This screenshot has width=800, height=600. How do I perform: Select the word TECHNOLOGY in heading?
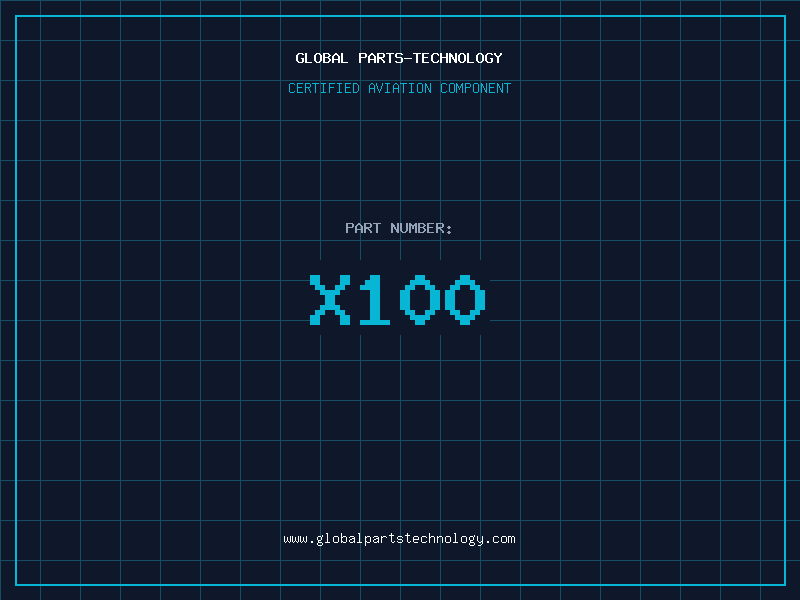[458, 58]
